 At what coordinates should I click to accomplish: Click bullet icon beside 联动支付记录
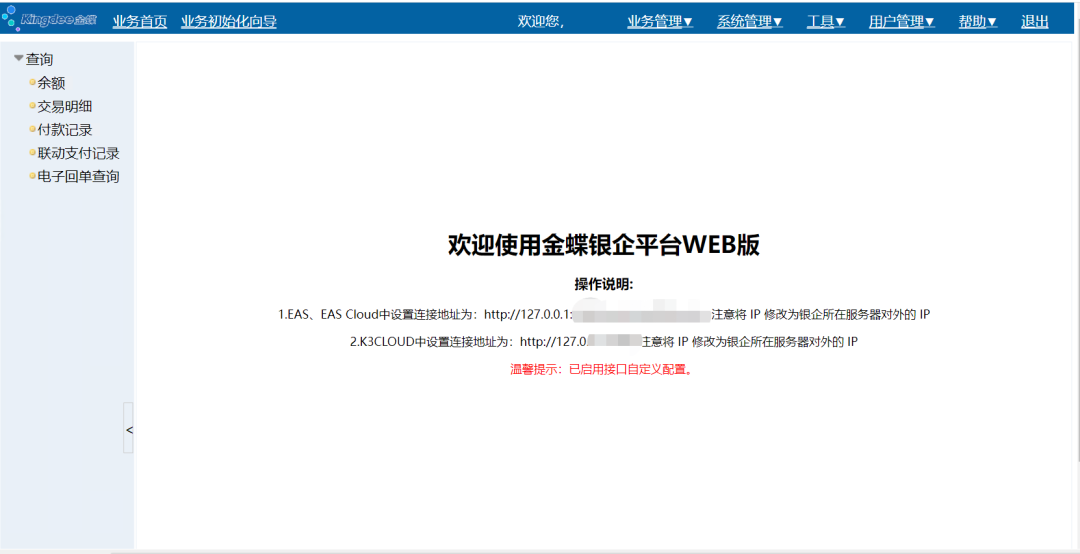[32, 153]
